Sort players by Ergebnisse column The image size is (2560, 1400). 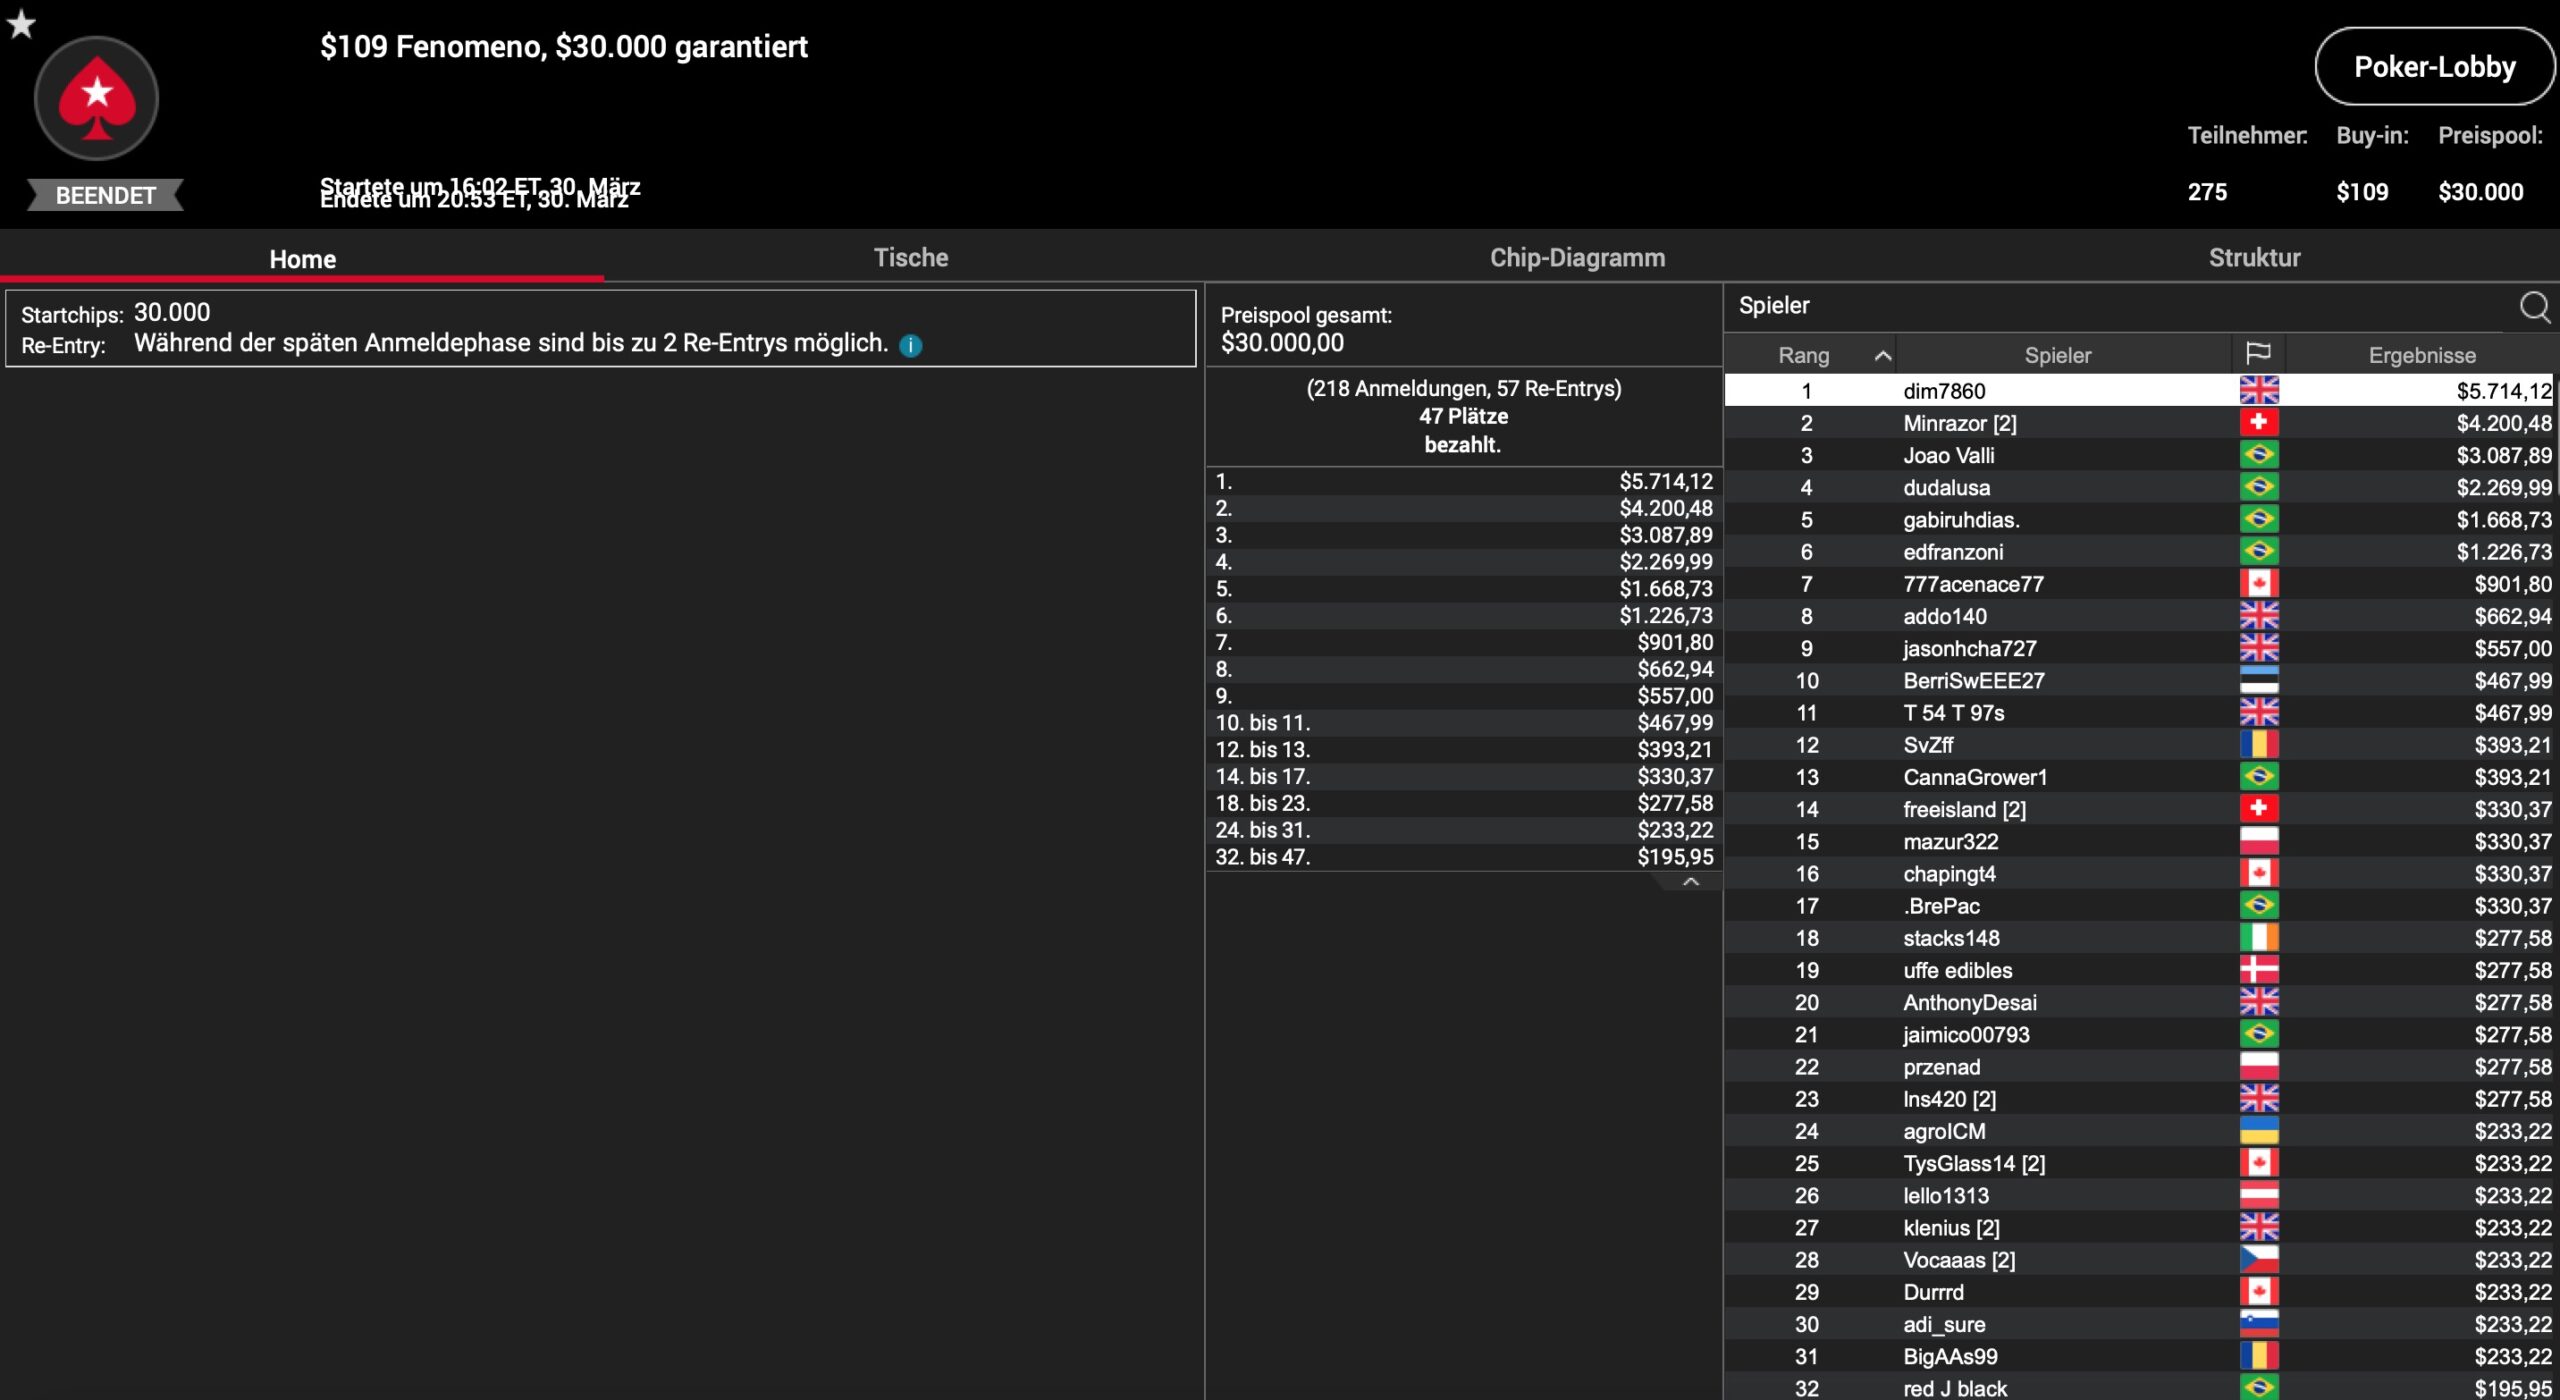click(x=2421, y=355)
